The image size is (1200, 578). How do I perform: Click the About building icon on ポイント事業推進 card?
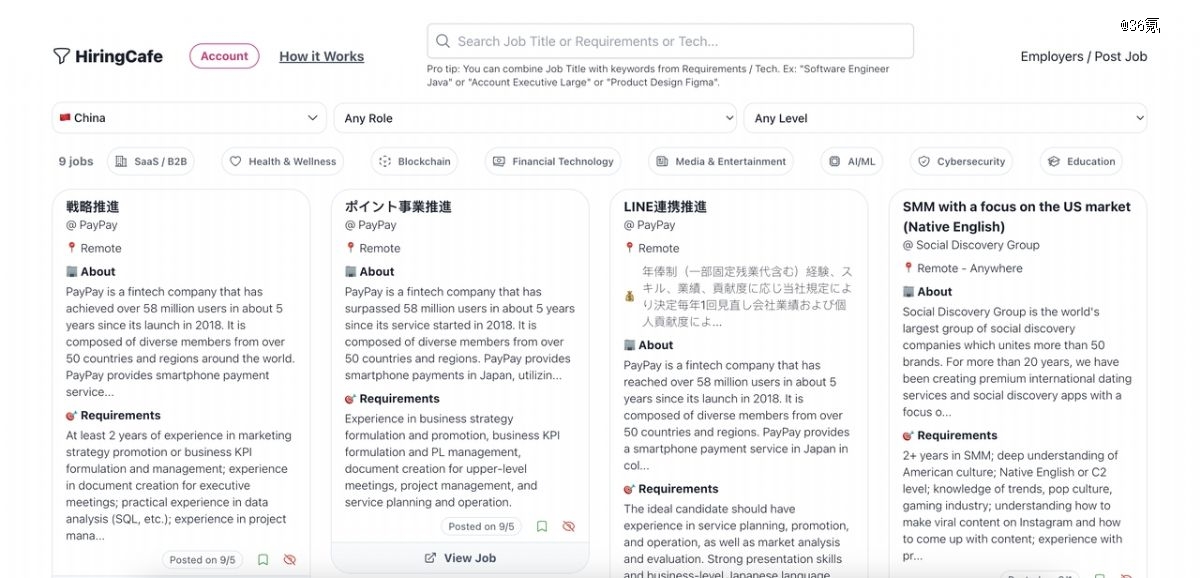(350, 271)
